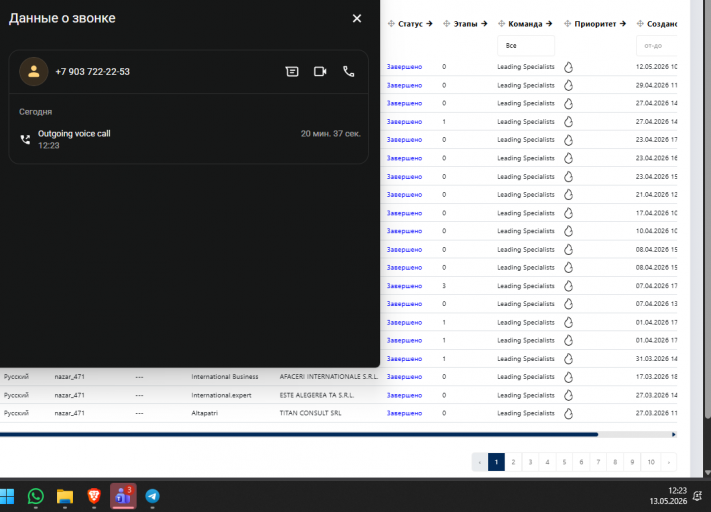Open Завершено link for the 21.04.2026 row
The height and width of the screenshot is (512, 711).
pos(404,195)
